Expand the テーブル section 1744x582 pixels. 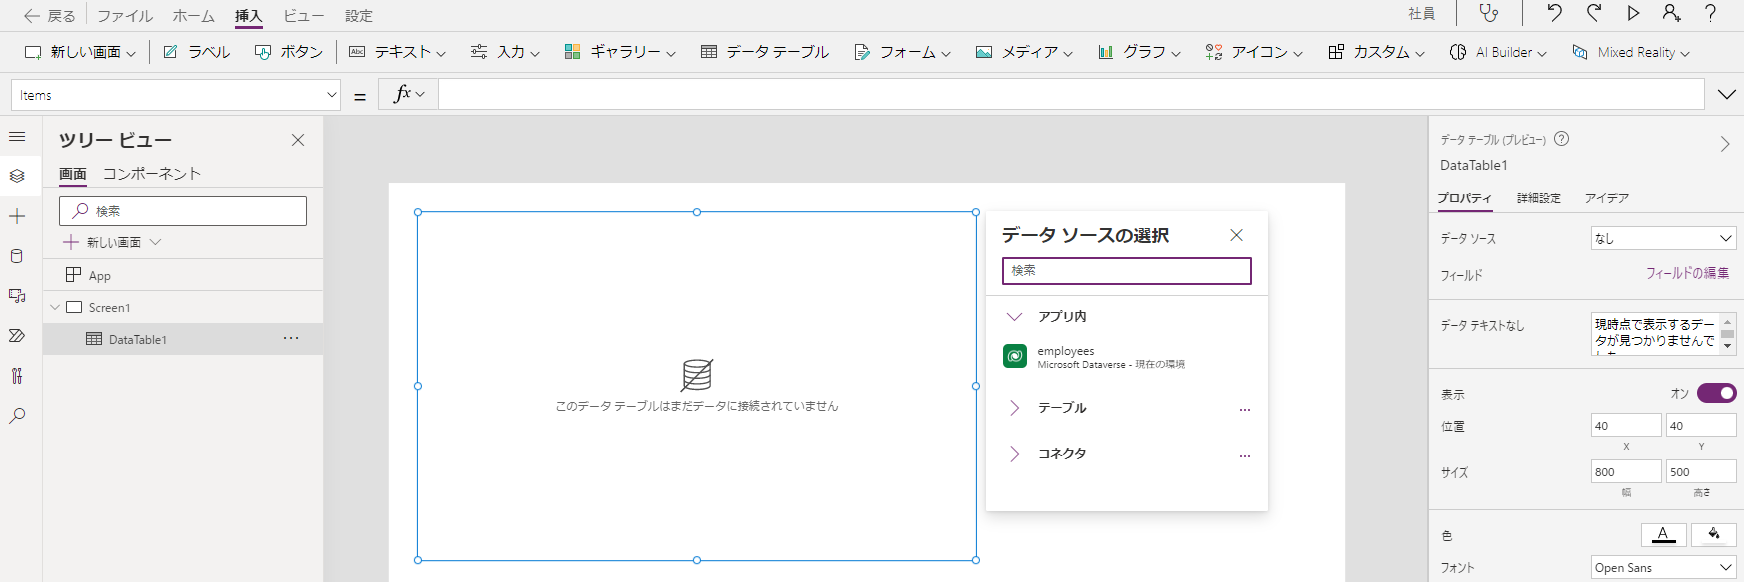(1014, 408)
